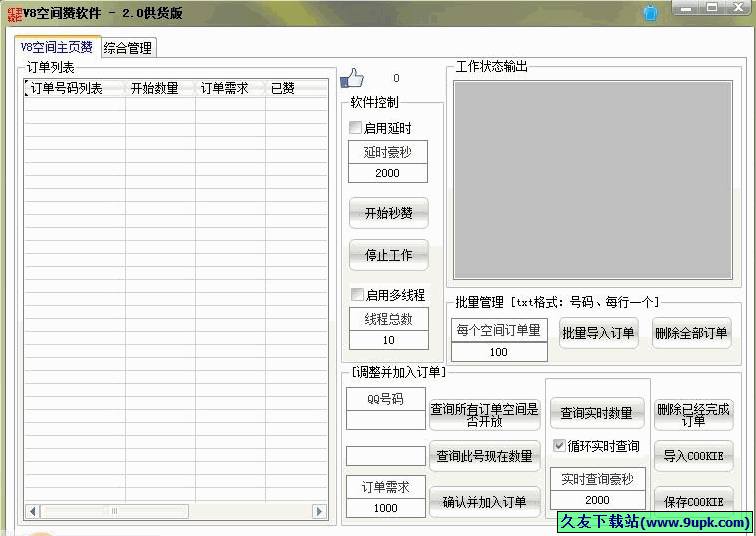The width and height of the screenshot is (756, 536).
Task: Click the 开始数量 column header
Action: (x=161, y=88)
